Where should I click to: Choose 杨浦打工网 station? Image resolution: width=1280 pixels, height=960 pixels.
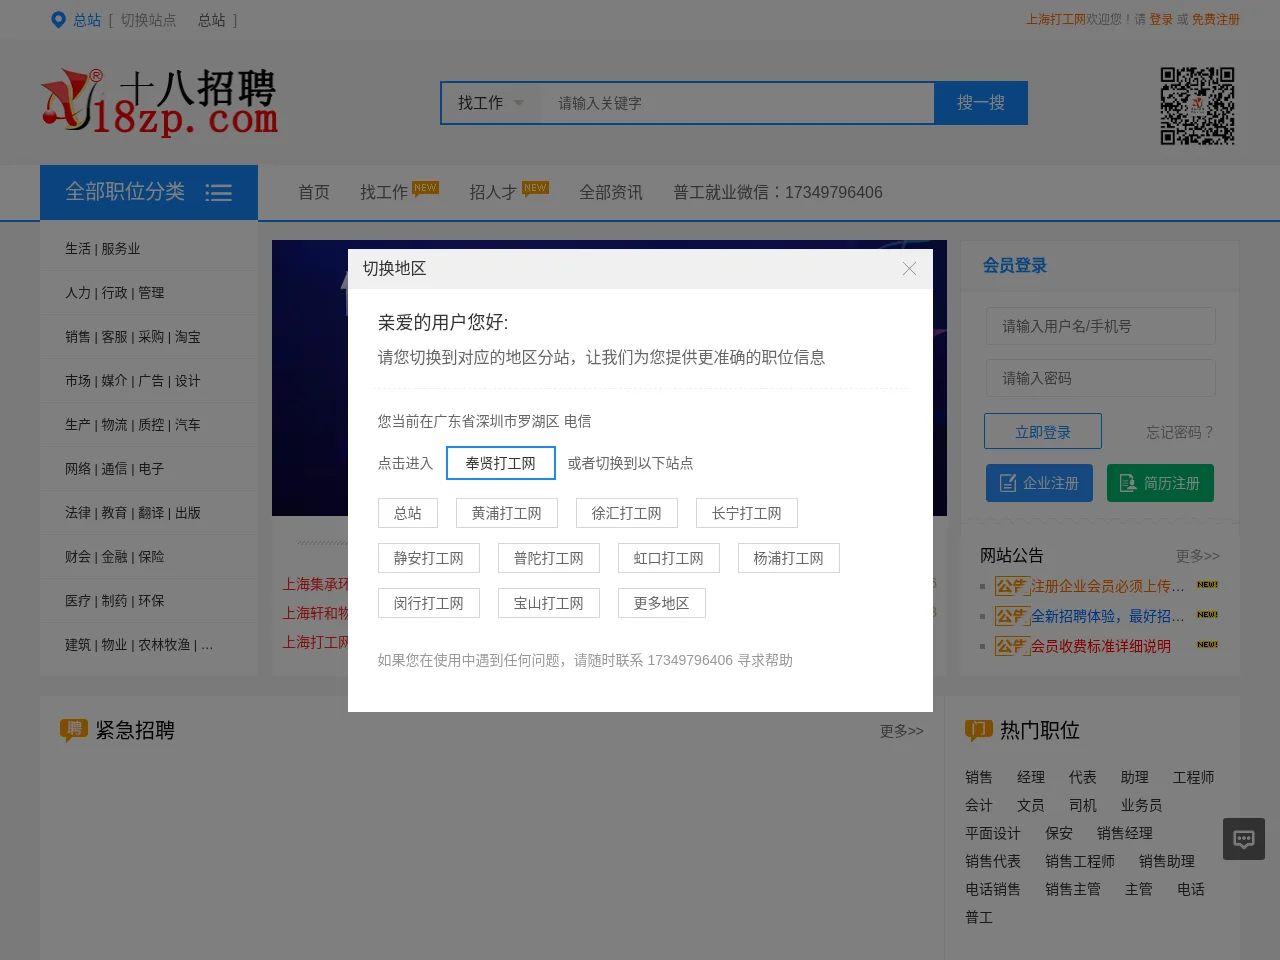[789, 558]
